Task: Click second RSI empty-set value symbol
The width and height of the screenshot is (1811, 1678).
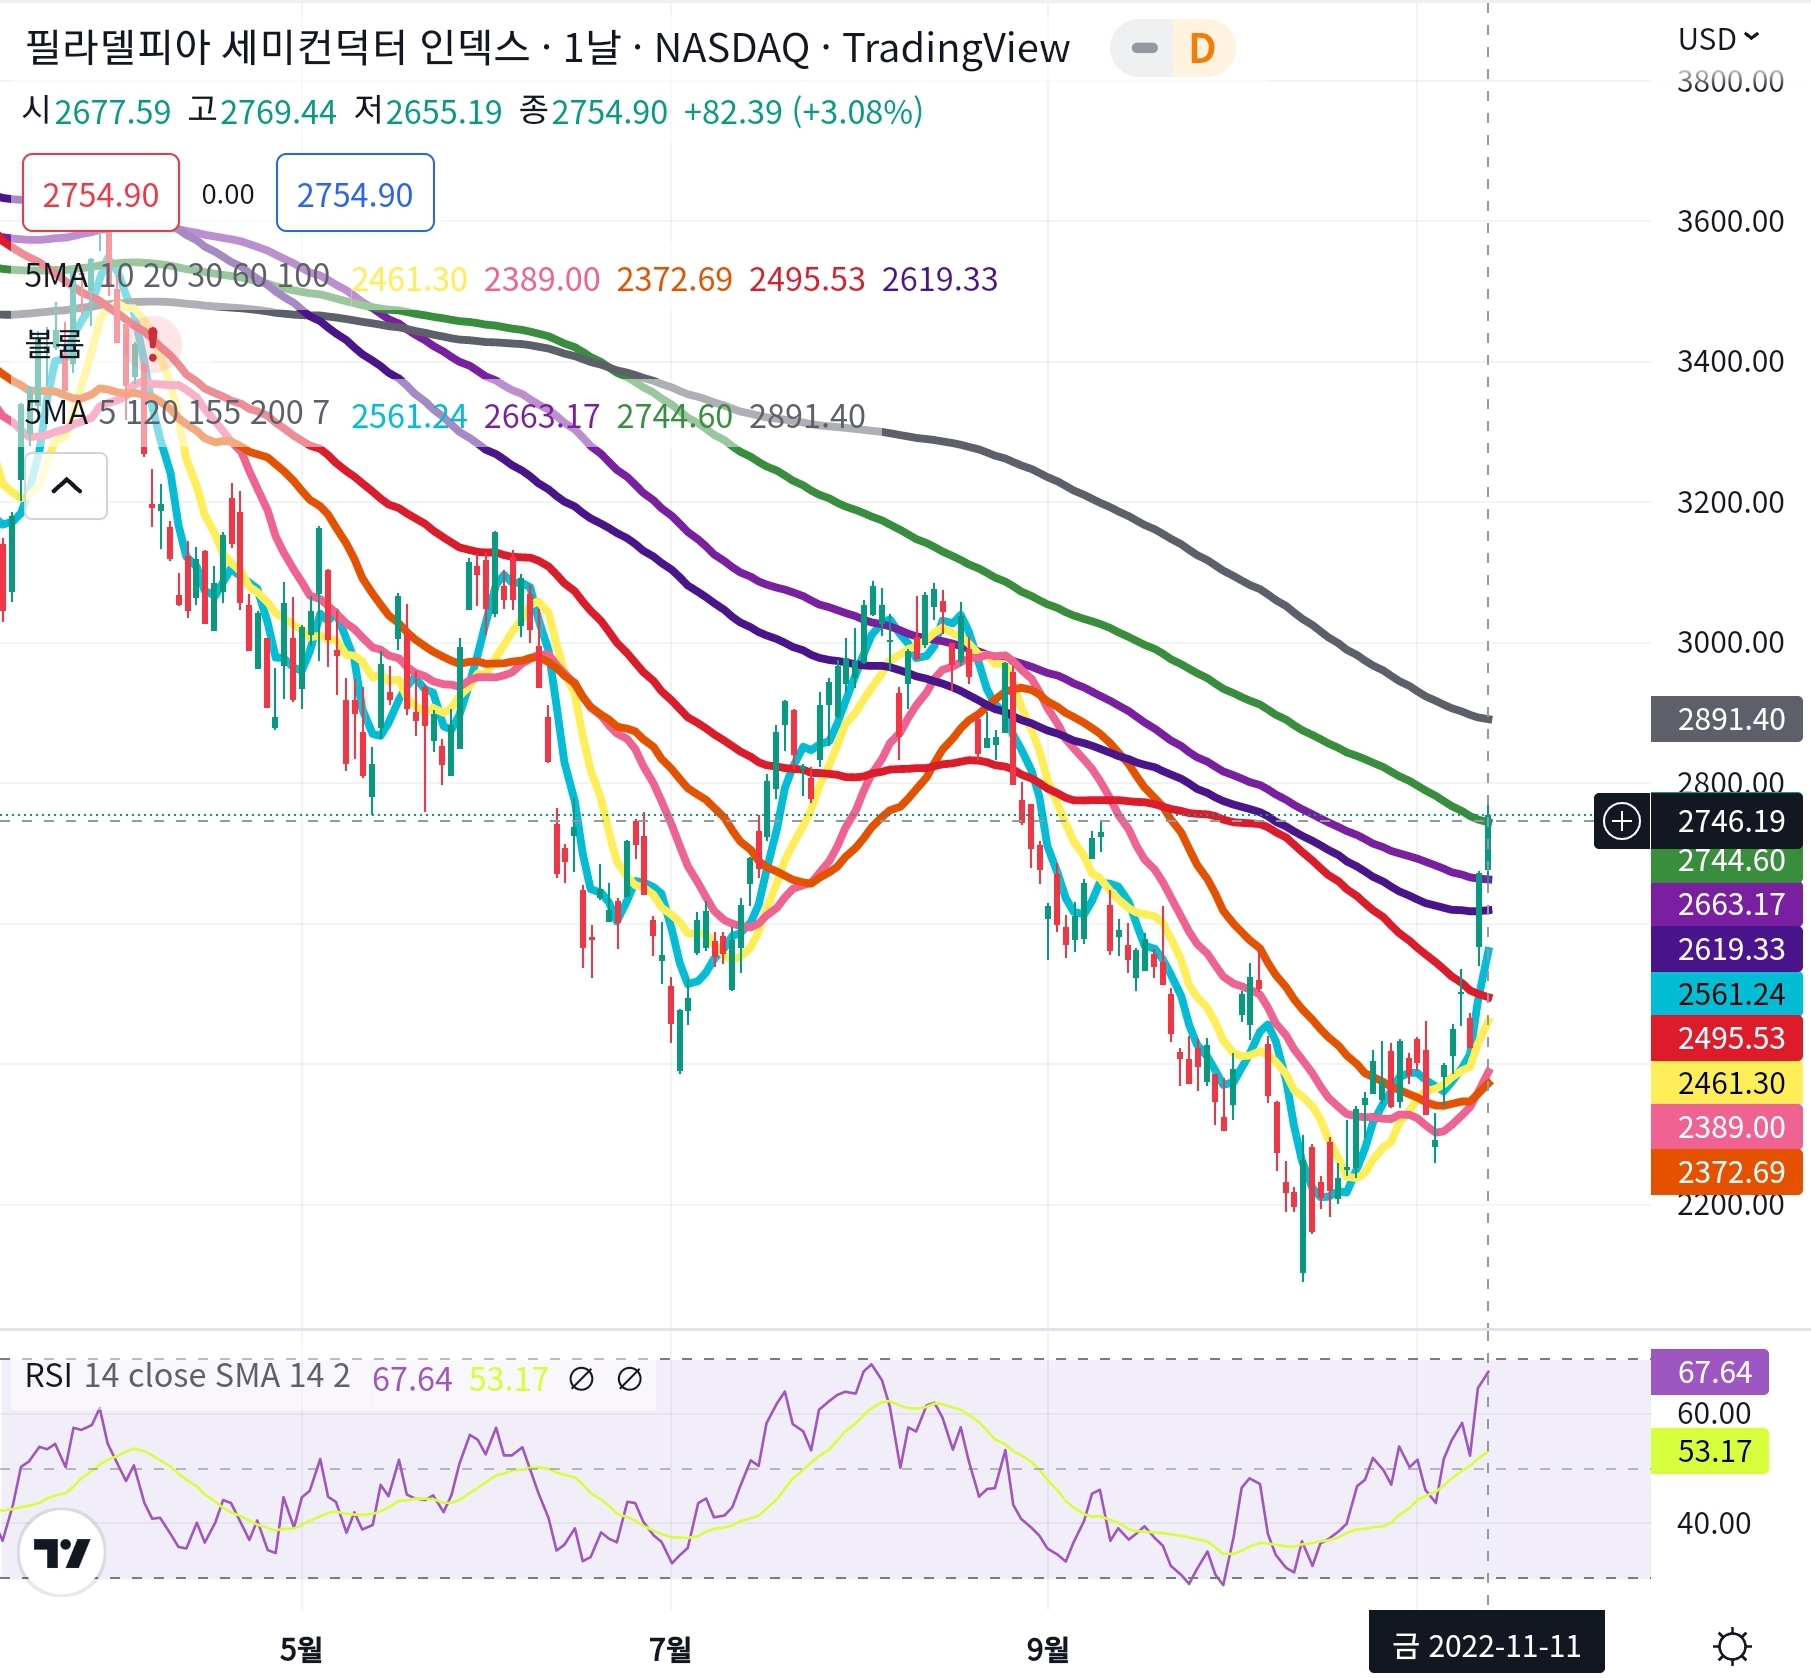Action: point(630,1379)
